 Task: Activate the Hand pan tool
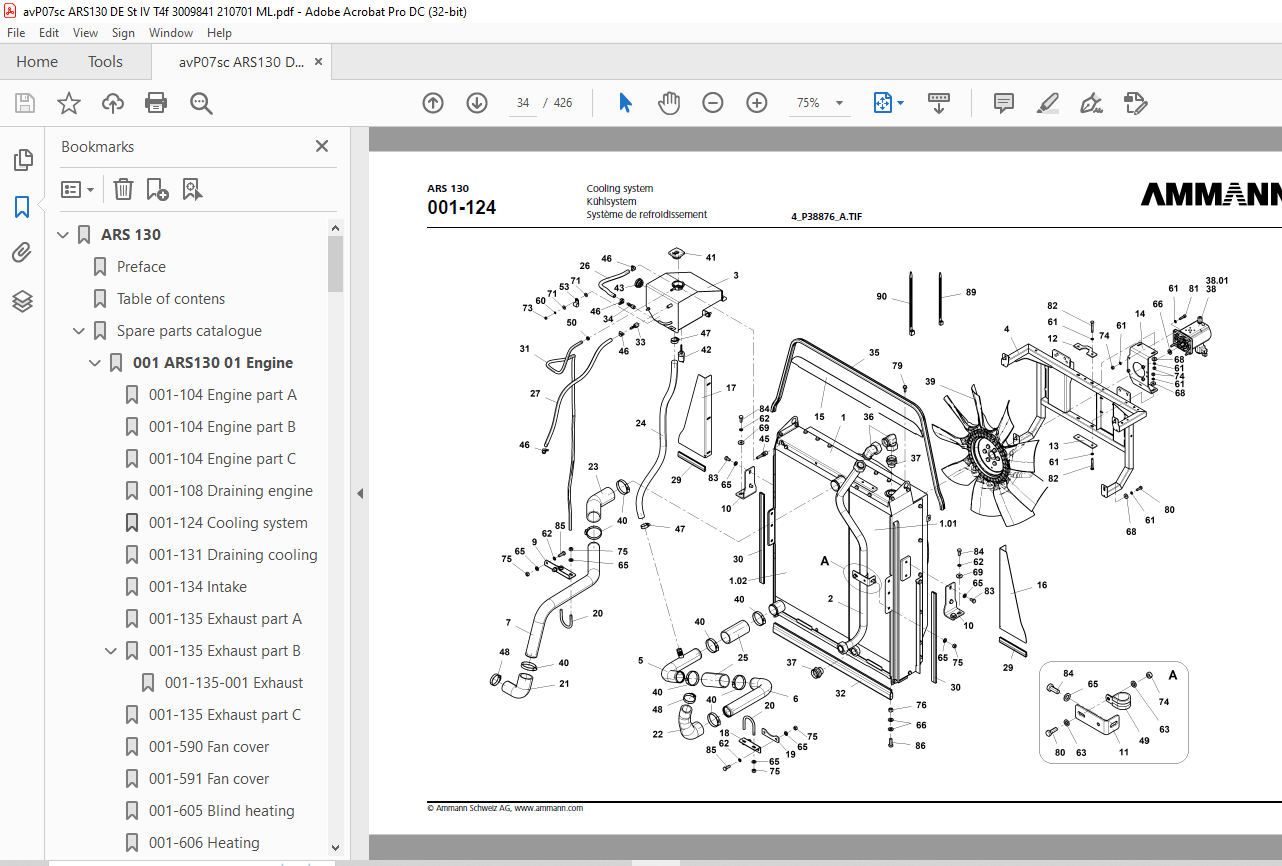669,103
